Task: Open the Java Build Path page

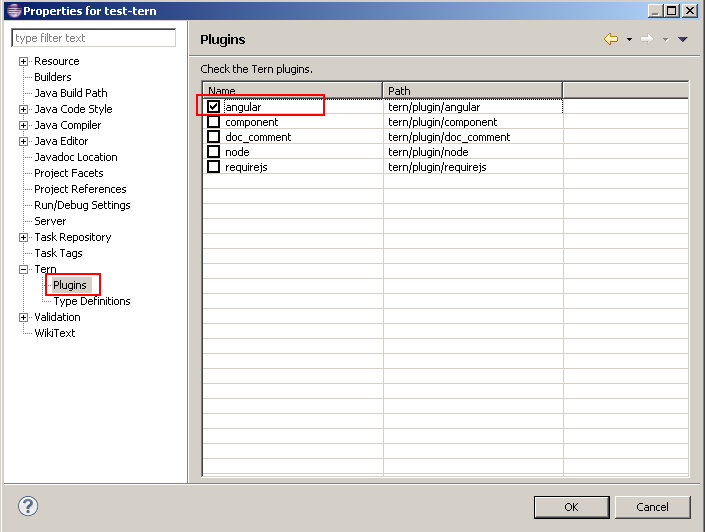Action: point(71,93)
